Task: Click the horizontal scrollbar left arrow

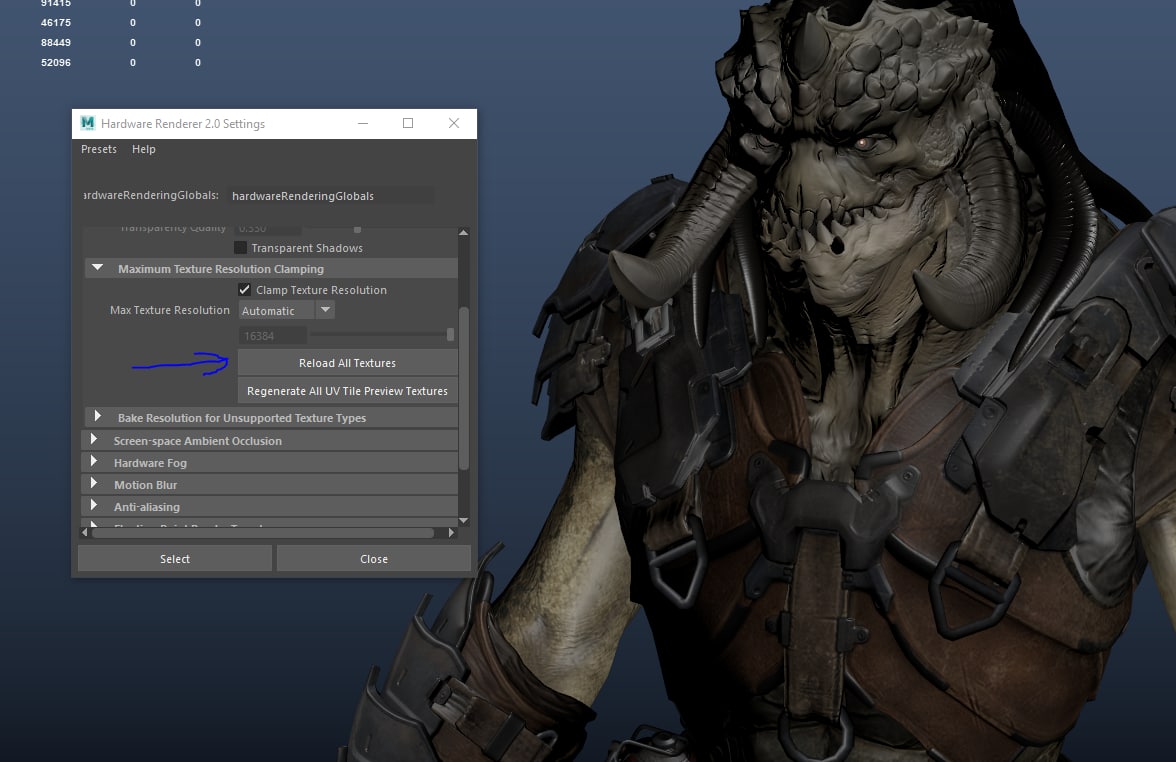Action: (85, 532)
